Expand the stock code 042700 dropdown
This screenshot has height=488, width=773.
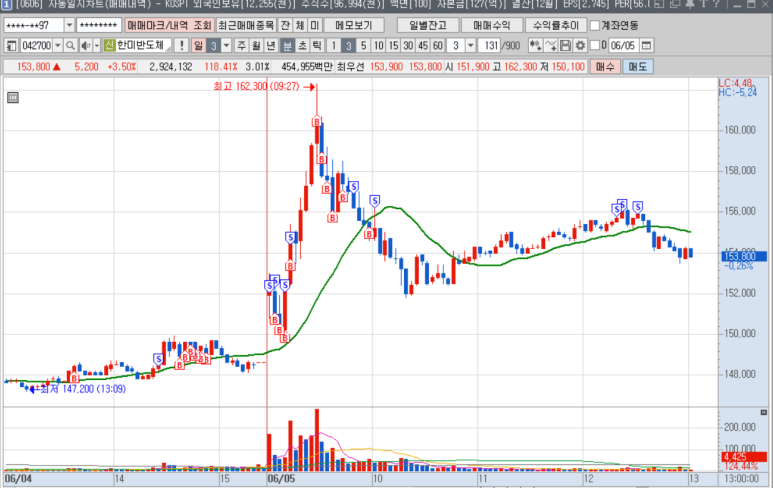point(56,46)
